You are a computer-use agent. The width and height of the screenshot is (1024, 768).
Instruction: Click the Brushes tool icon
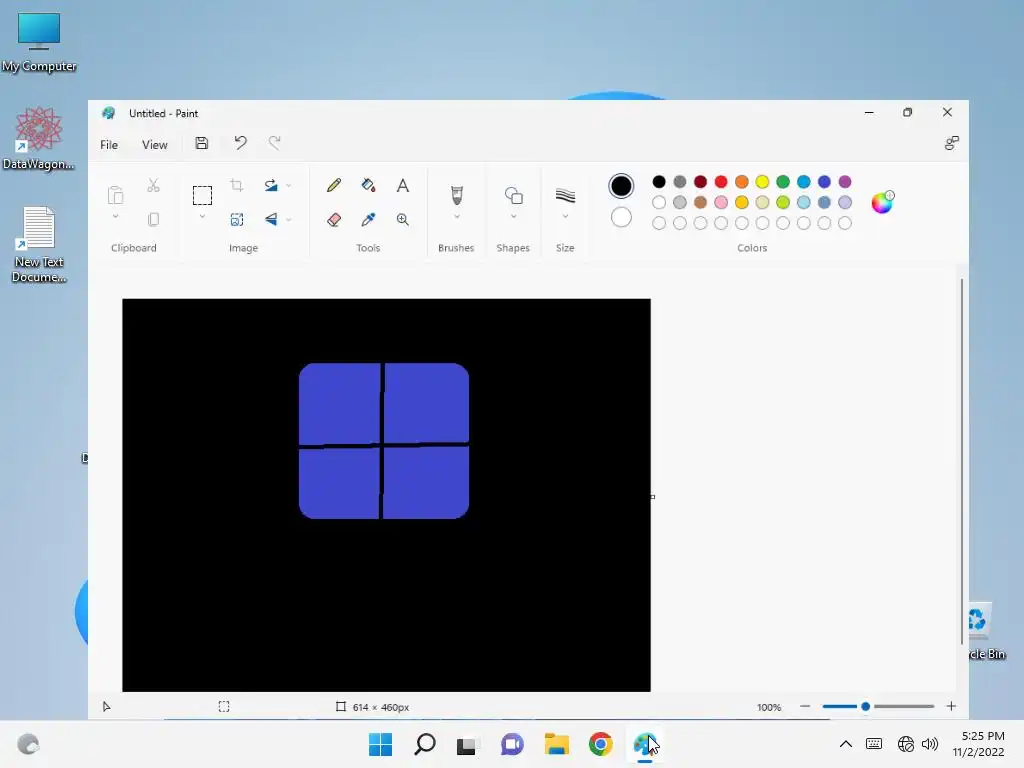coord(456,195)
